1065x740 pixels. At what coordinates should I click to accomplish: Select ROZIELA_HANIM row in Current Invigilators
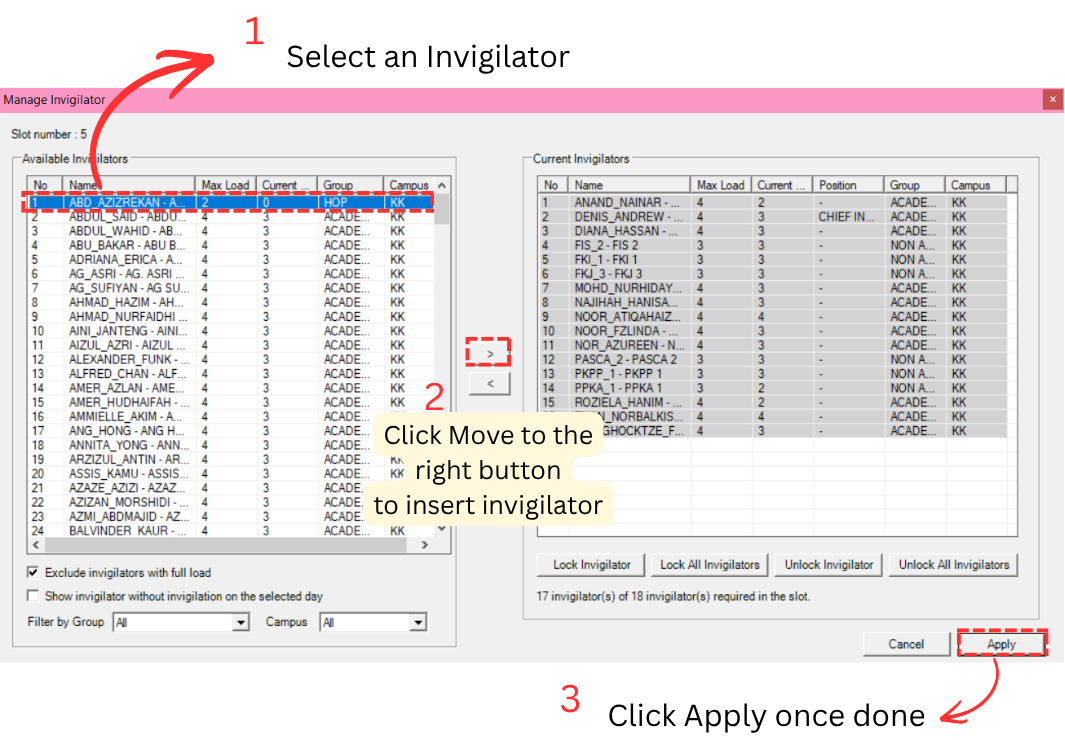tap(773, 402)
